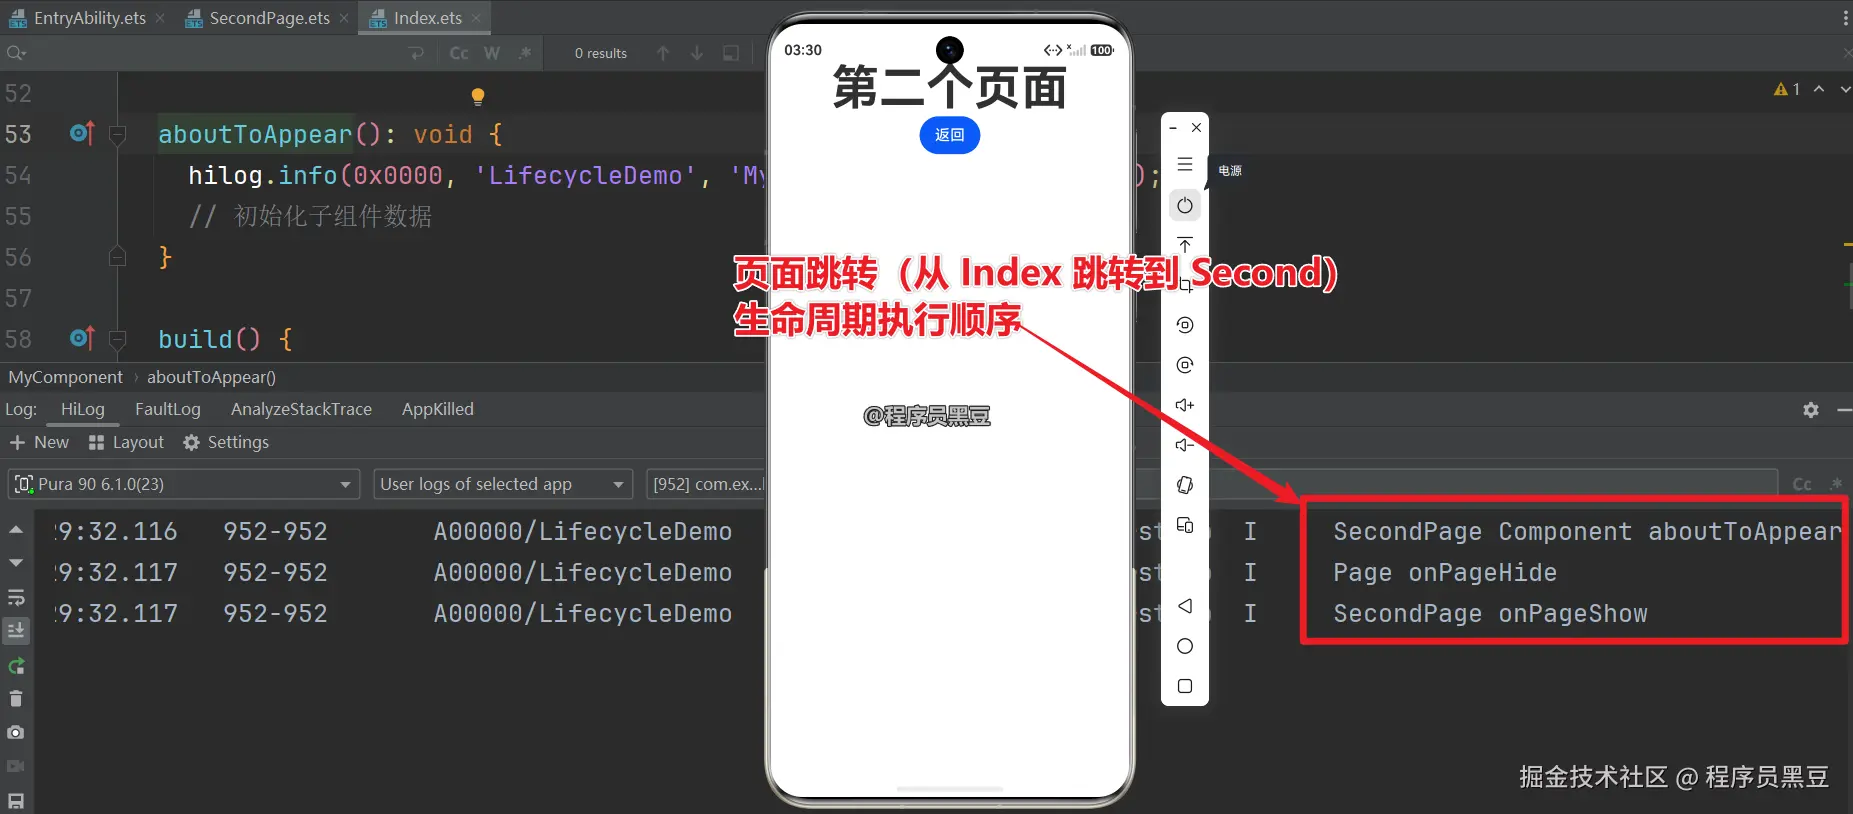Click the blue 返回 button on the phone

(x=950, y=135)
